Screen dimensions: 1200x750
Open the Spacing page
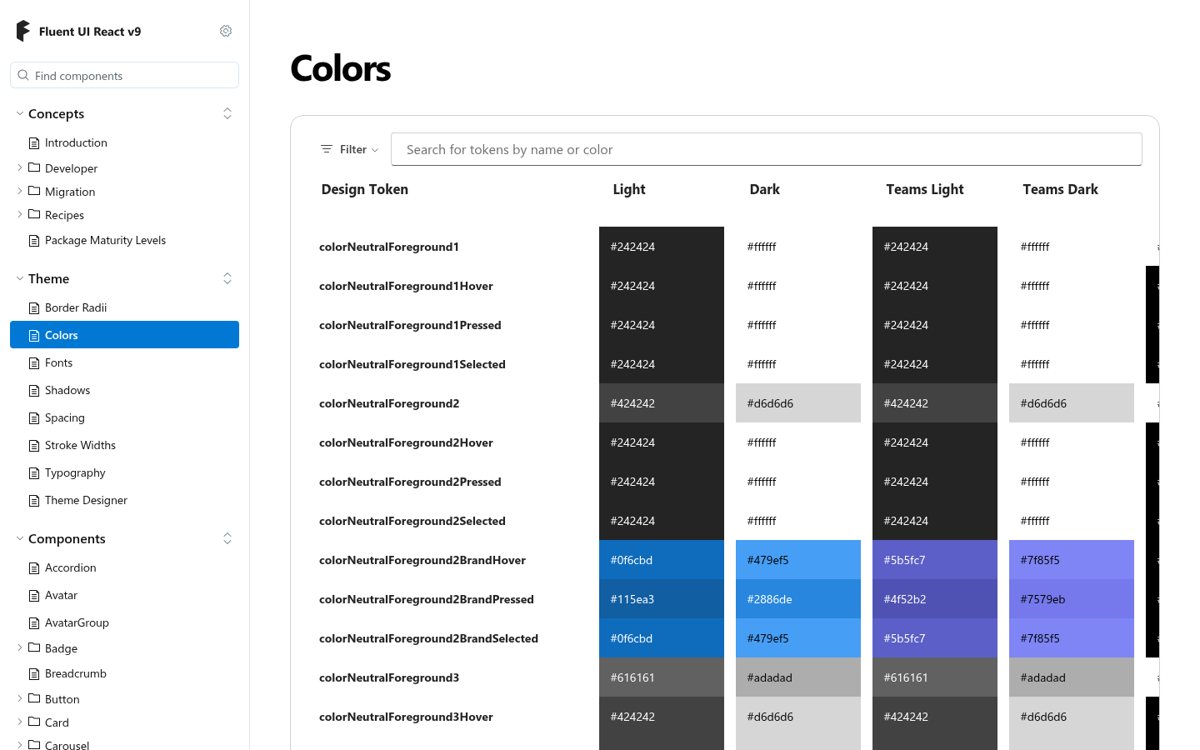(65, 418)
